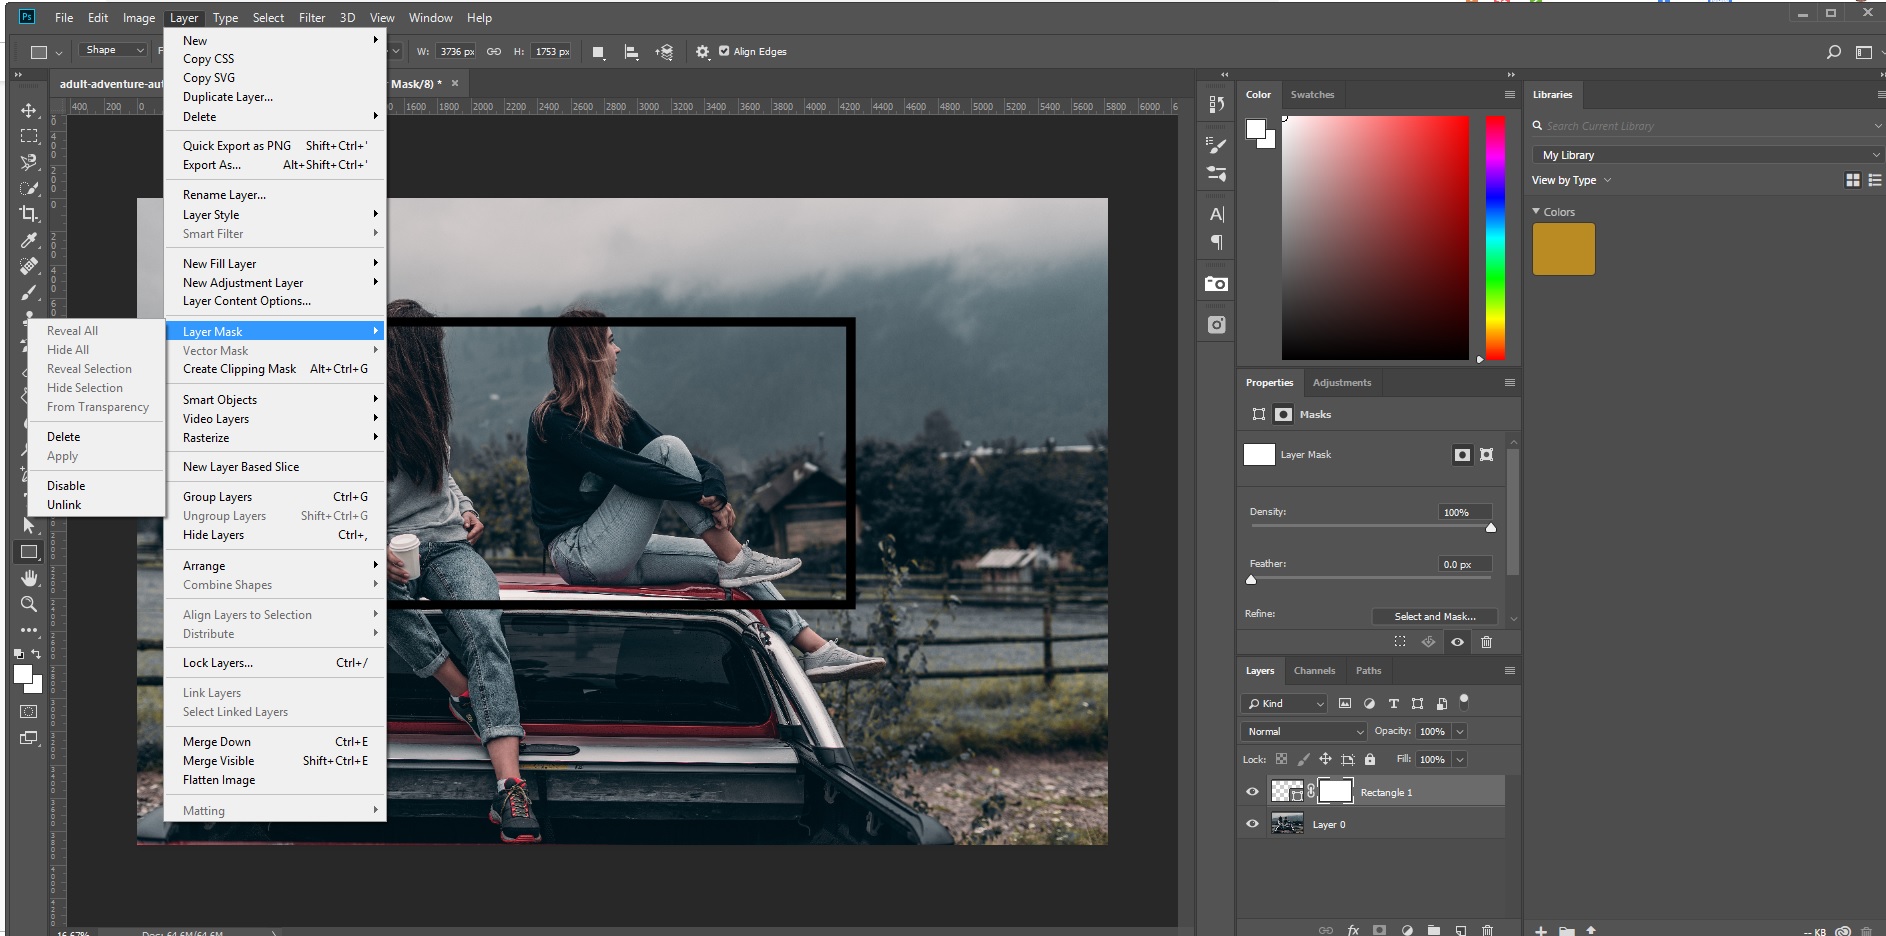
Task: Click the type layer filter icon
Action: click(x=1393, y=704)
